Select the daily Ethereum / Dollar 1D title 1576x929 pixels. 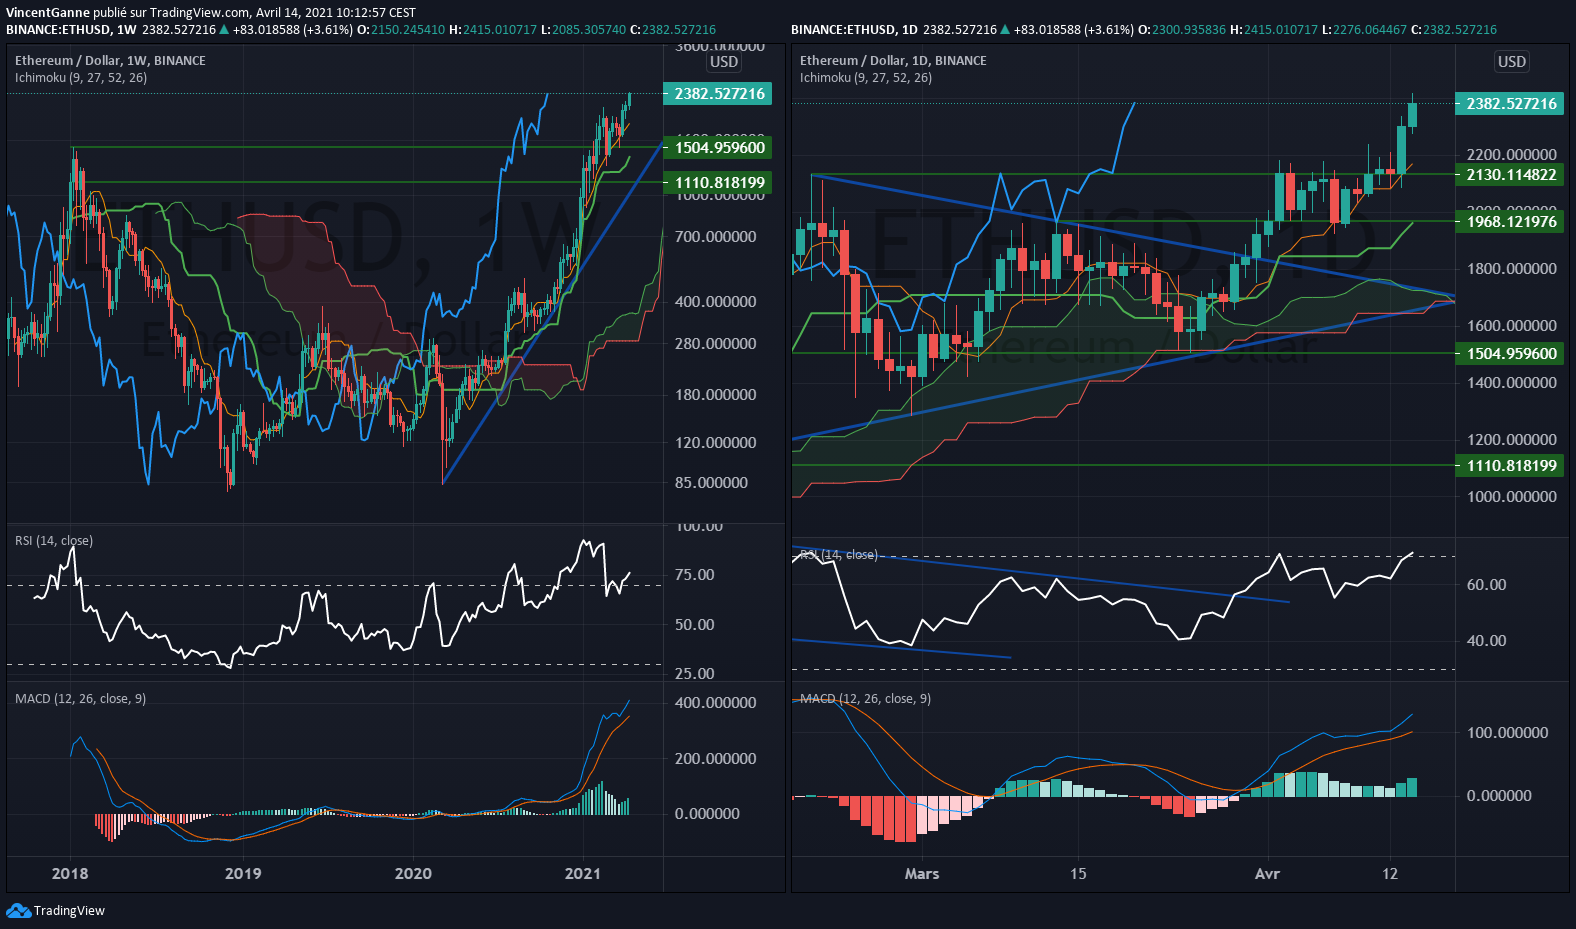893,61
